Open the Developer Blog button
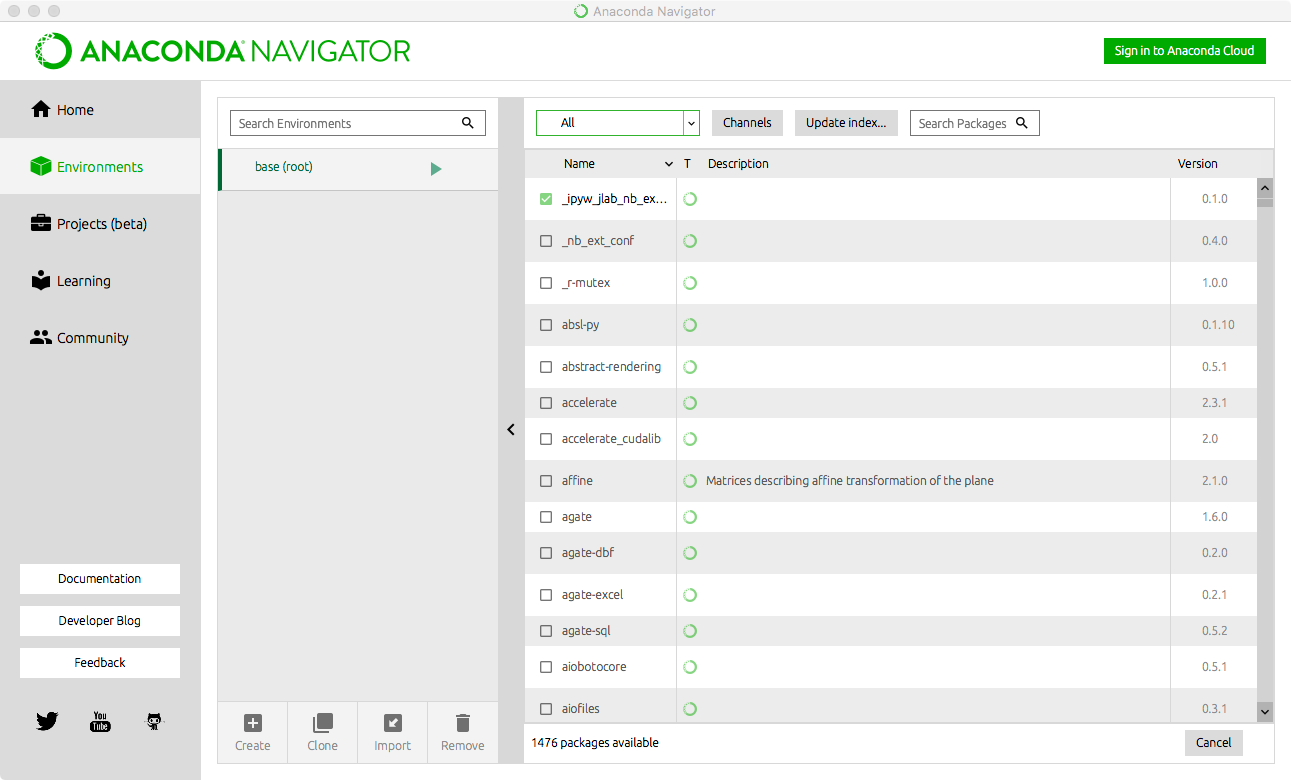This screenshot has height=780, width=1291. (100, 621)
